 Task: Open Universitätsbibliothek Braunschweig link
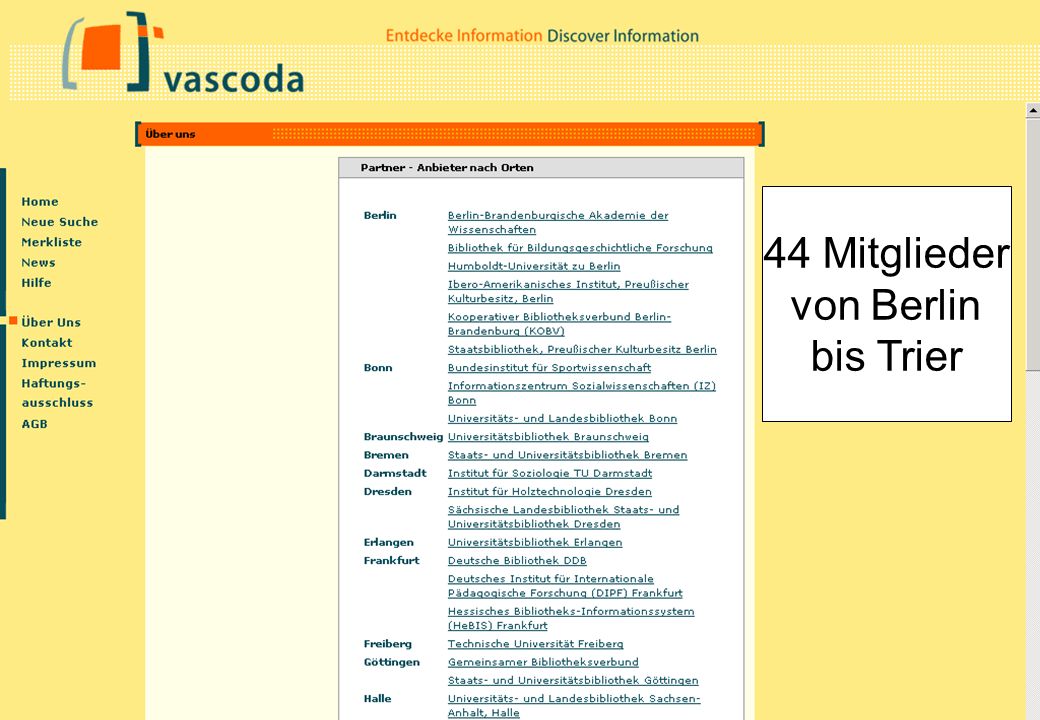tap(548, 437)
